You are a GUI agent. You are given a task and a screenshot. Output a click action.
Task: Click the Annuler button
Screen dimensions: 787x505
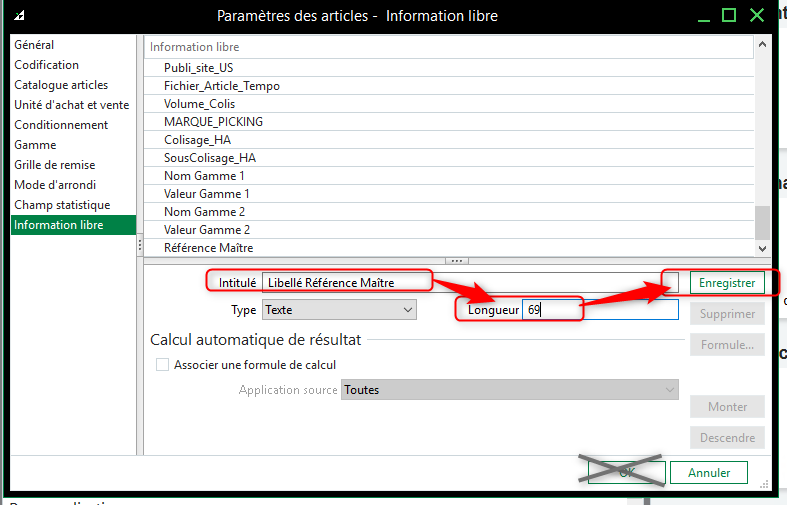point(709,473)
